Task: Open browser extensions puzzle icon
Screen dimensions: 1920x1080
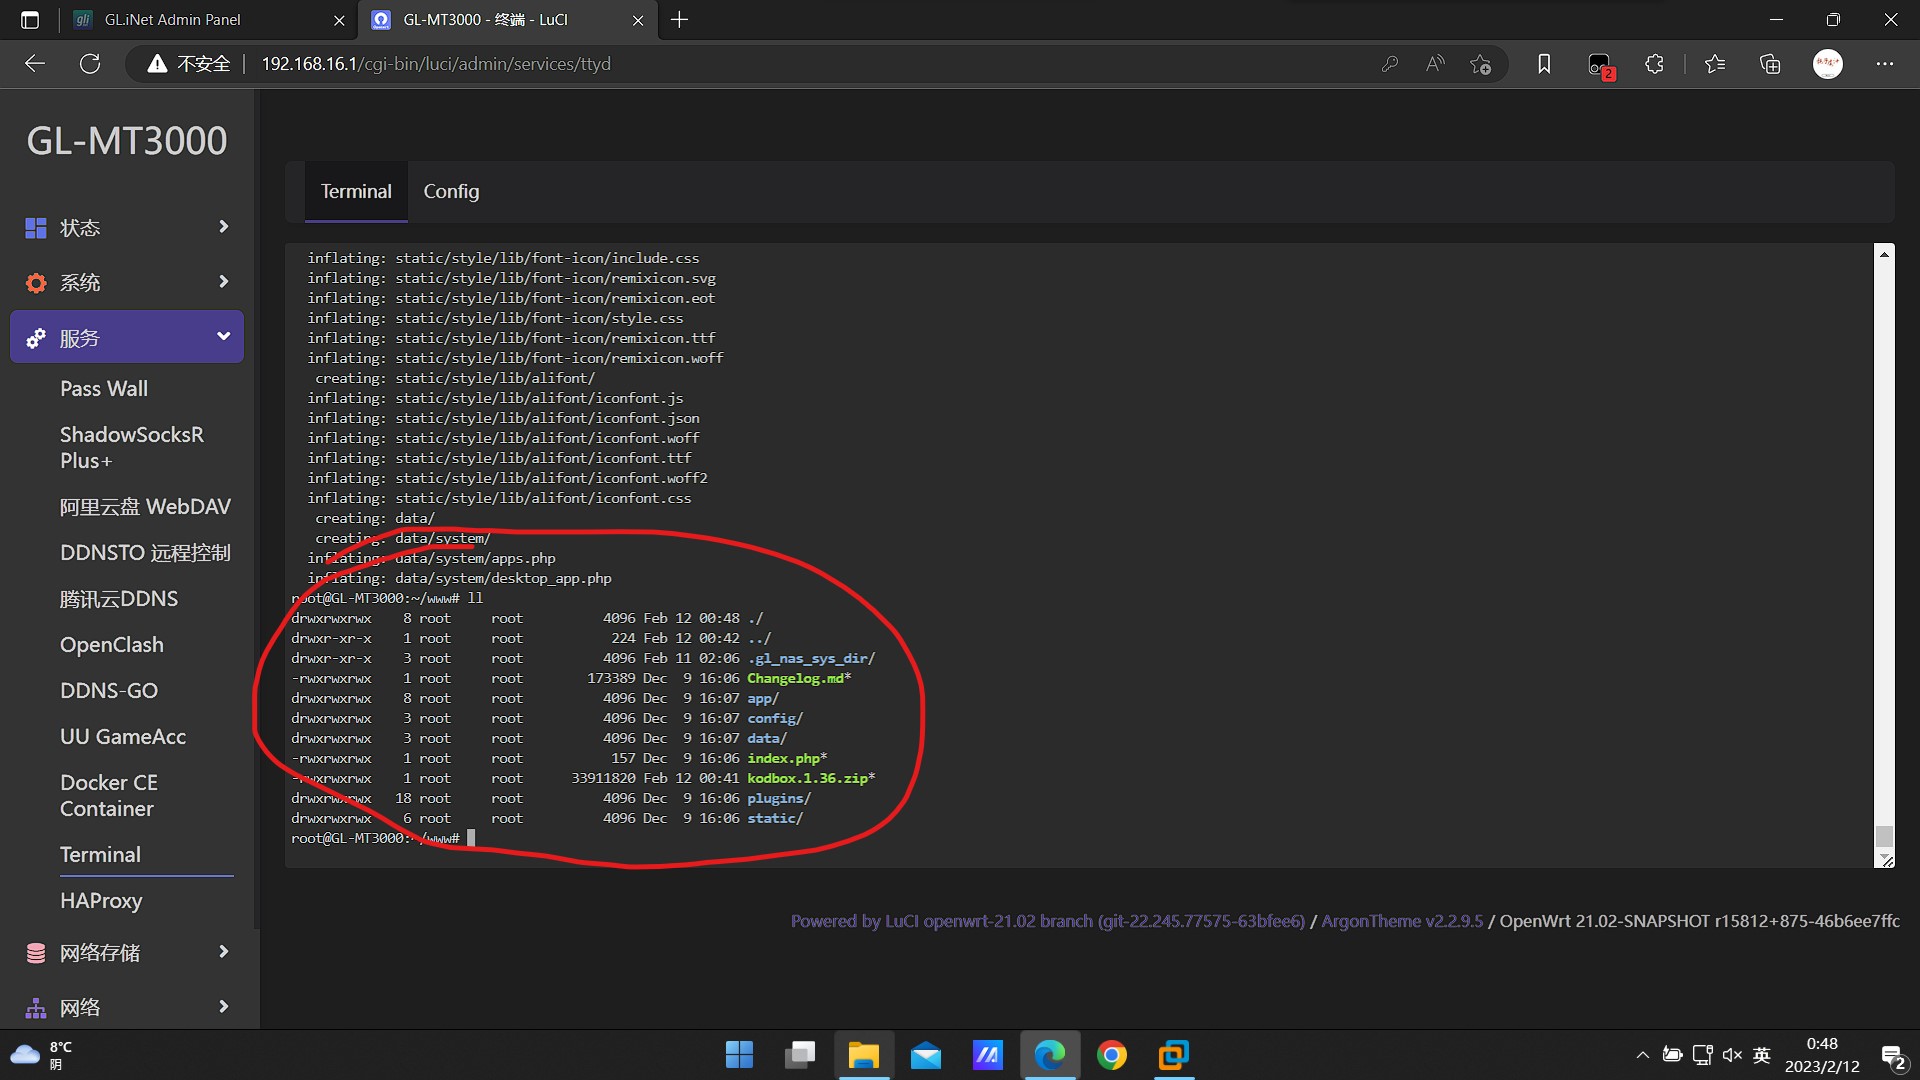Action: [x=1654, y=64]
